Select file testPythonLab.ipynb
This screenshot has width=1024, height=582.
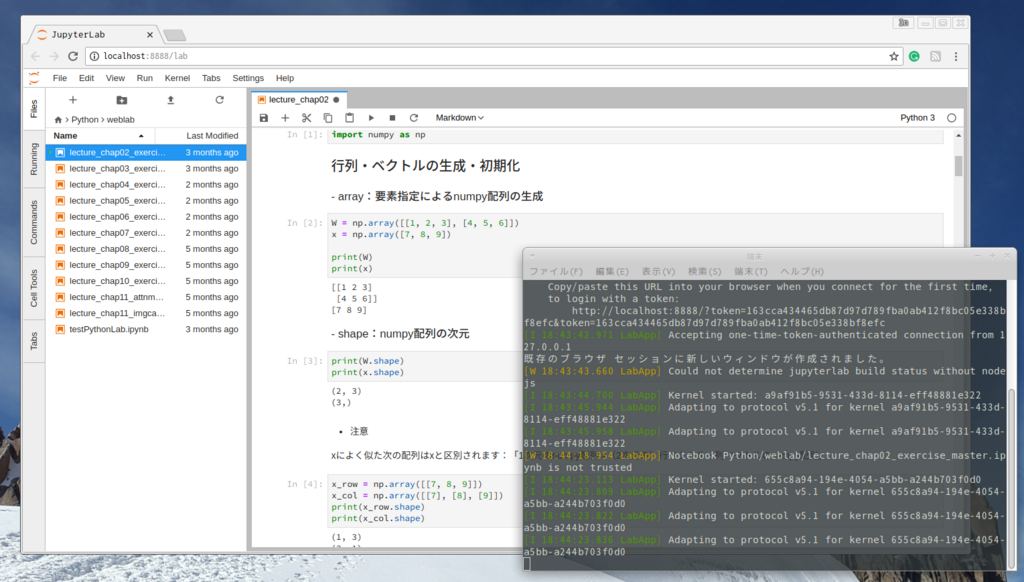coord(146,329)
